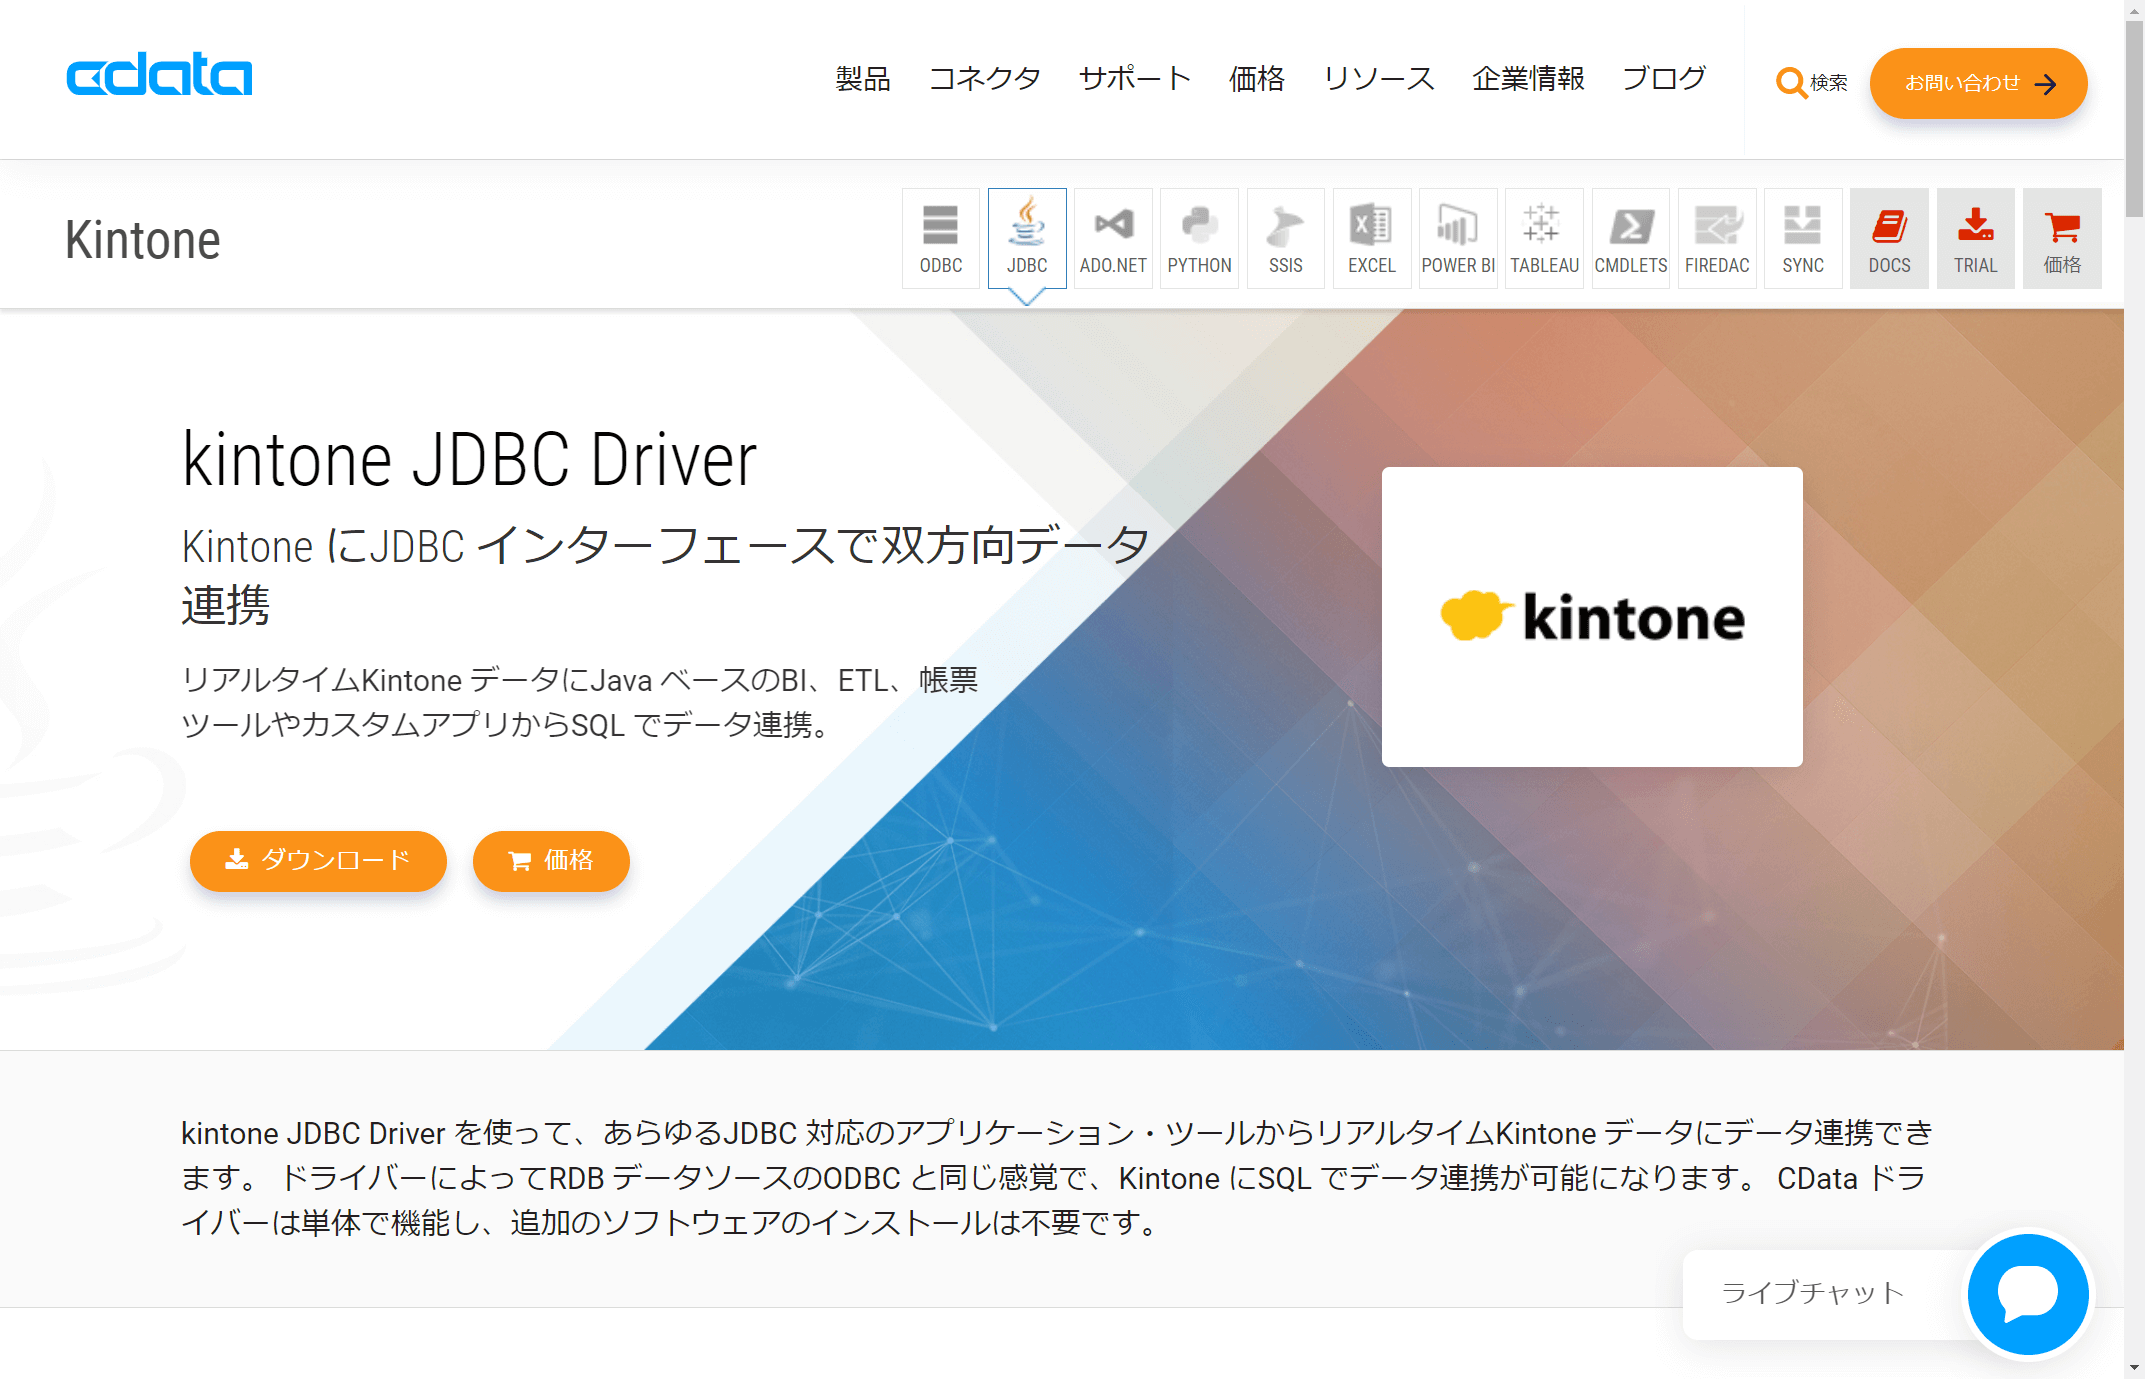
Task: Open the Tableau connector icon
Action: [1544, 239]
